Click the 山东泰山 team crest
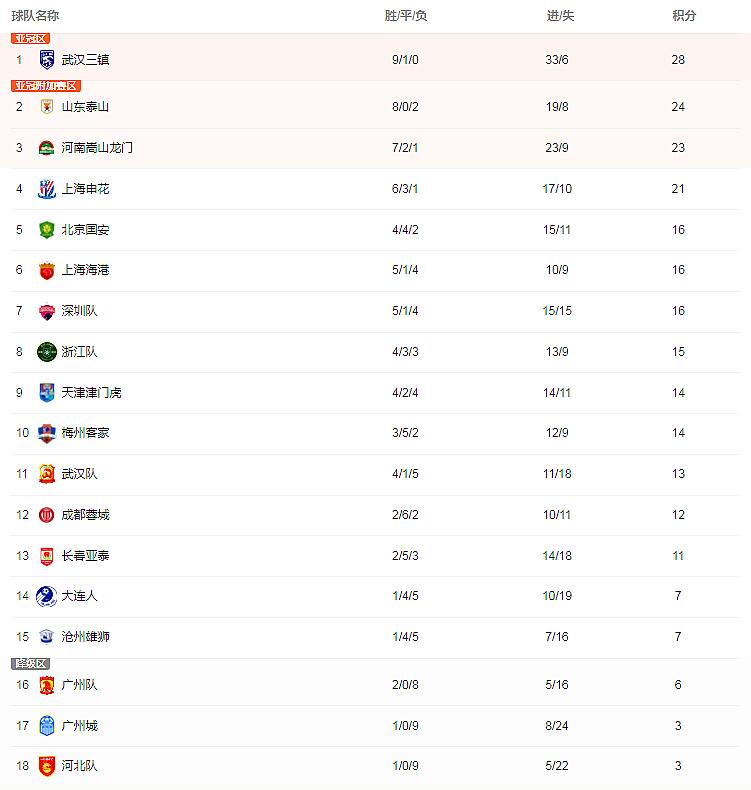This screenshot has width=751, height=790. click(x=47, y=107)
